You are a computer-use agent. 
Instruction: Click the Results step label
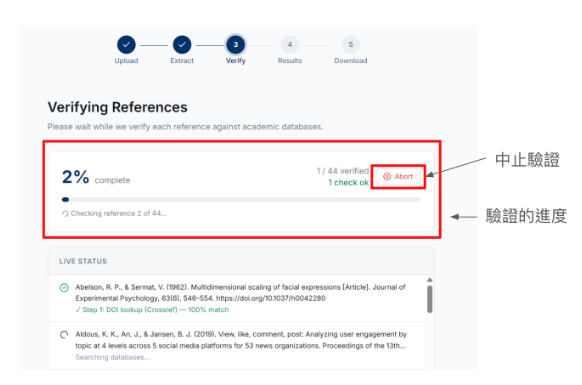pyautogui.click(x=290, y=61)
